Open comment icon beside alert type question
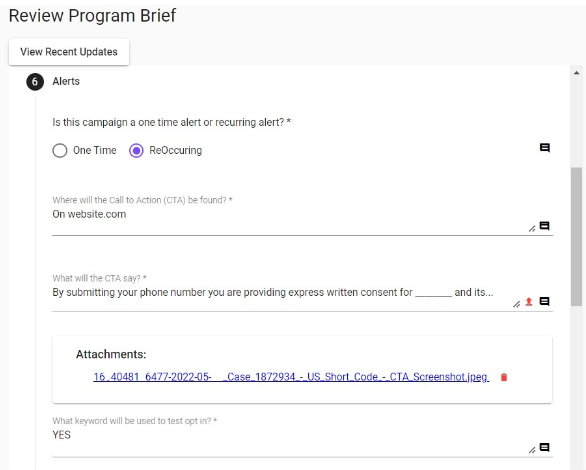Screen dimensions: 586x470 pyautogui.click(x=545, y=148)
